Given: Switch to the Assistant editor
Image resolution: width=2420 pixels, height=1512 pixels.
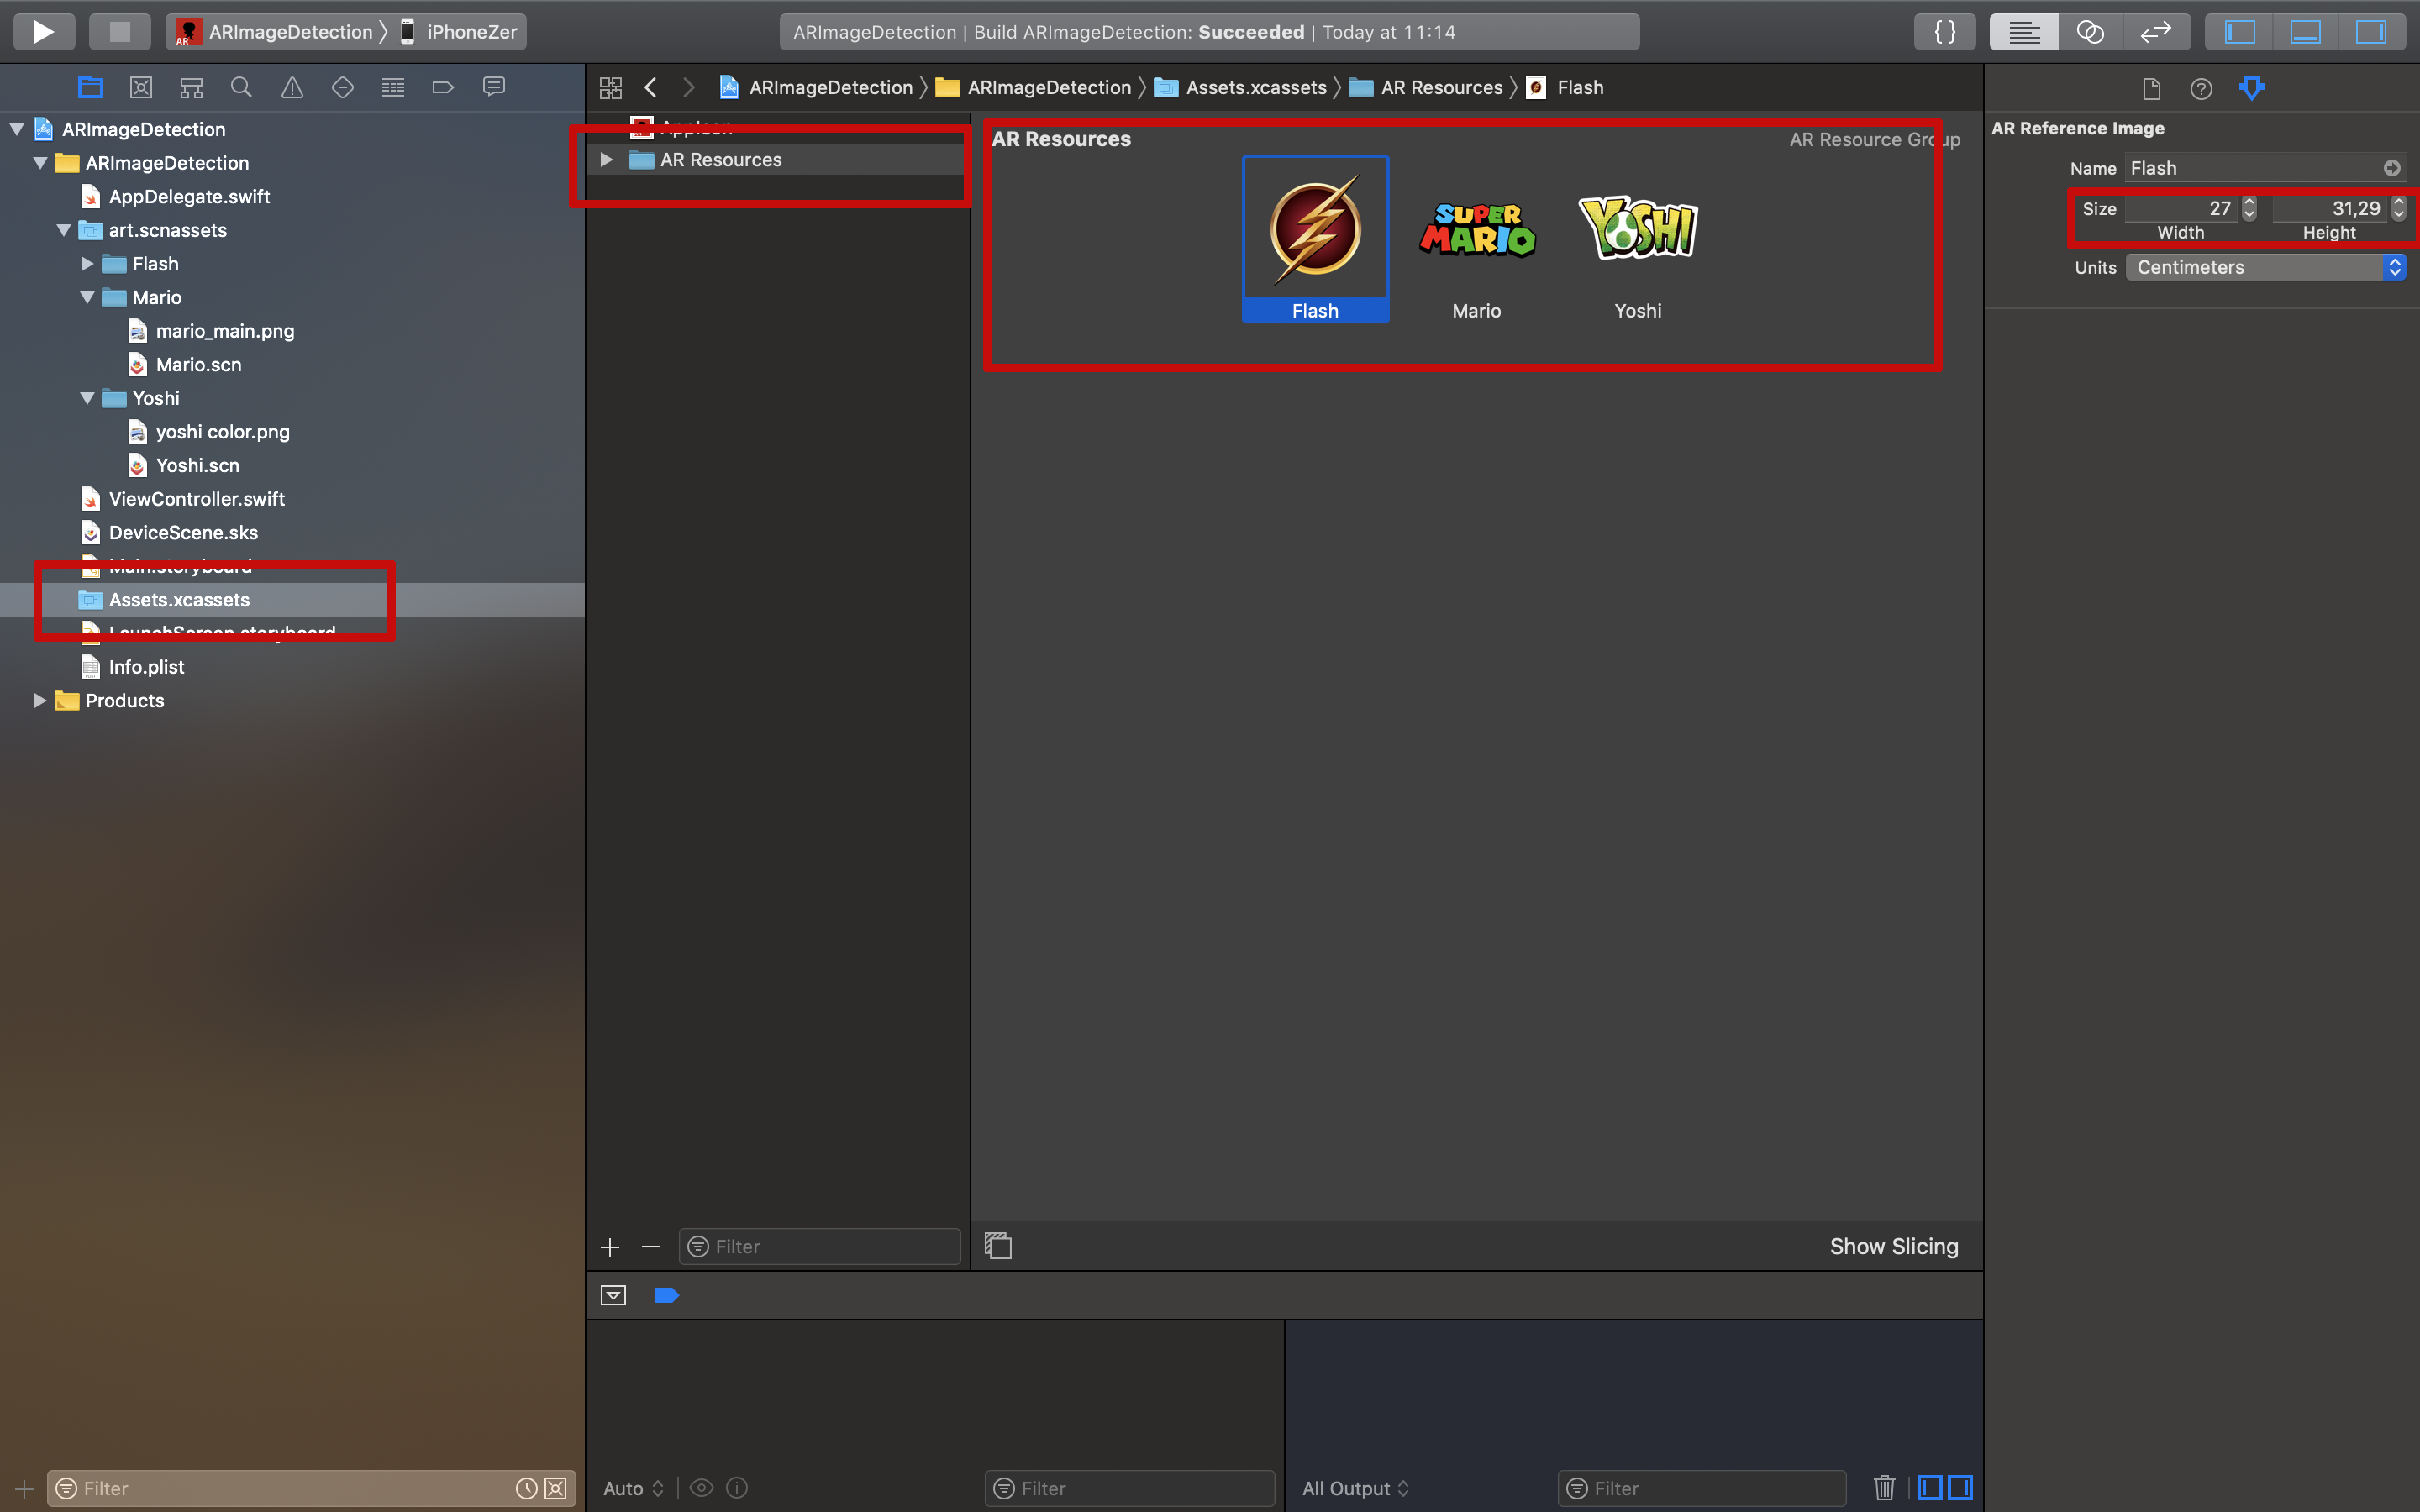Looking at the screenshot, I should tap(2089, 31).
